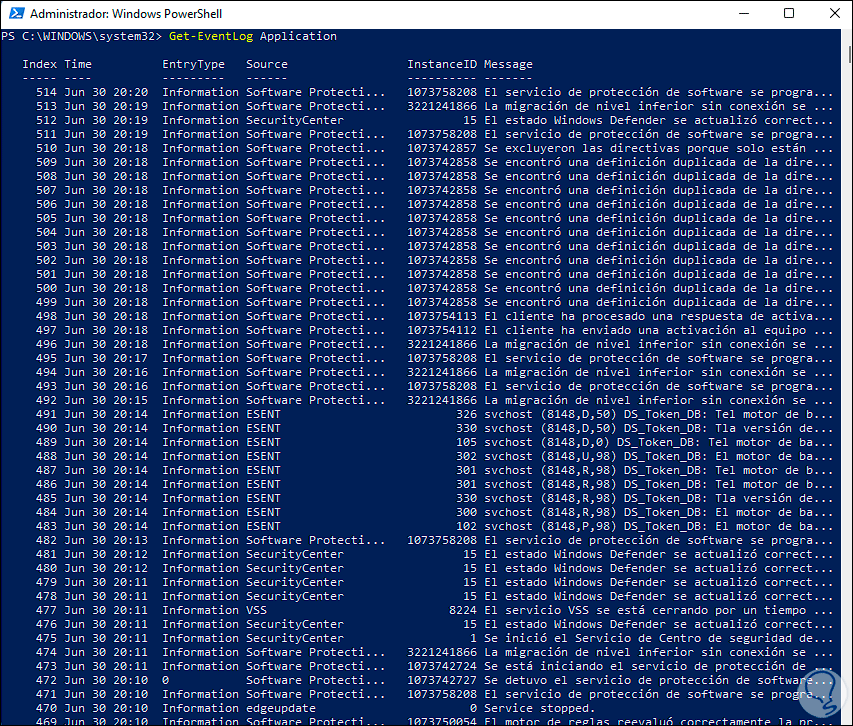Image resolution: width=853 pixels, height=726 pixels.
Task: Select the event row with index 481
Action: [434, 554]
